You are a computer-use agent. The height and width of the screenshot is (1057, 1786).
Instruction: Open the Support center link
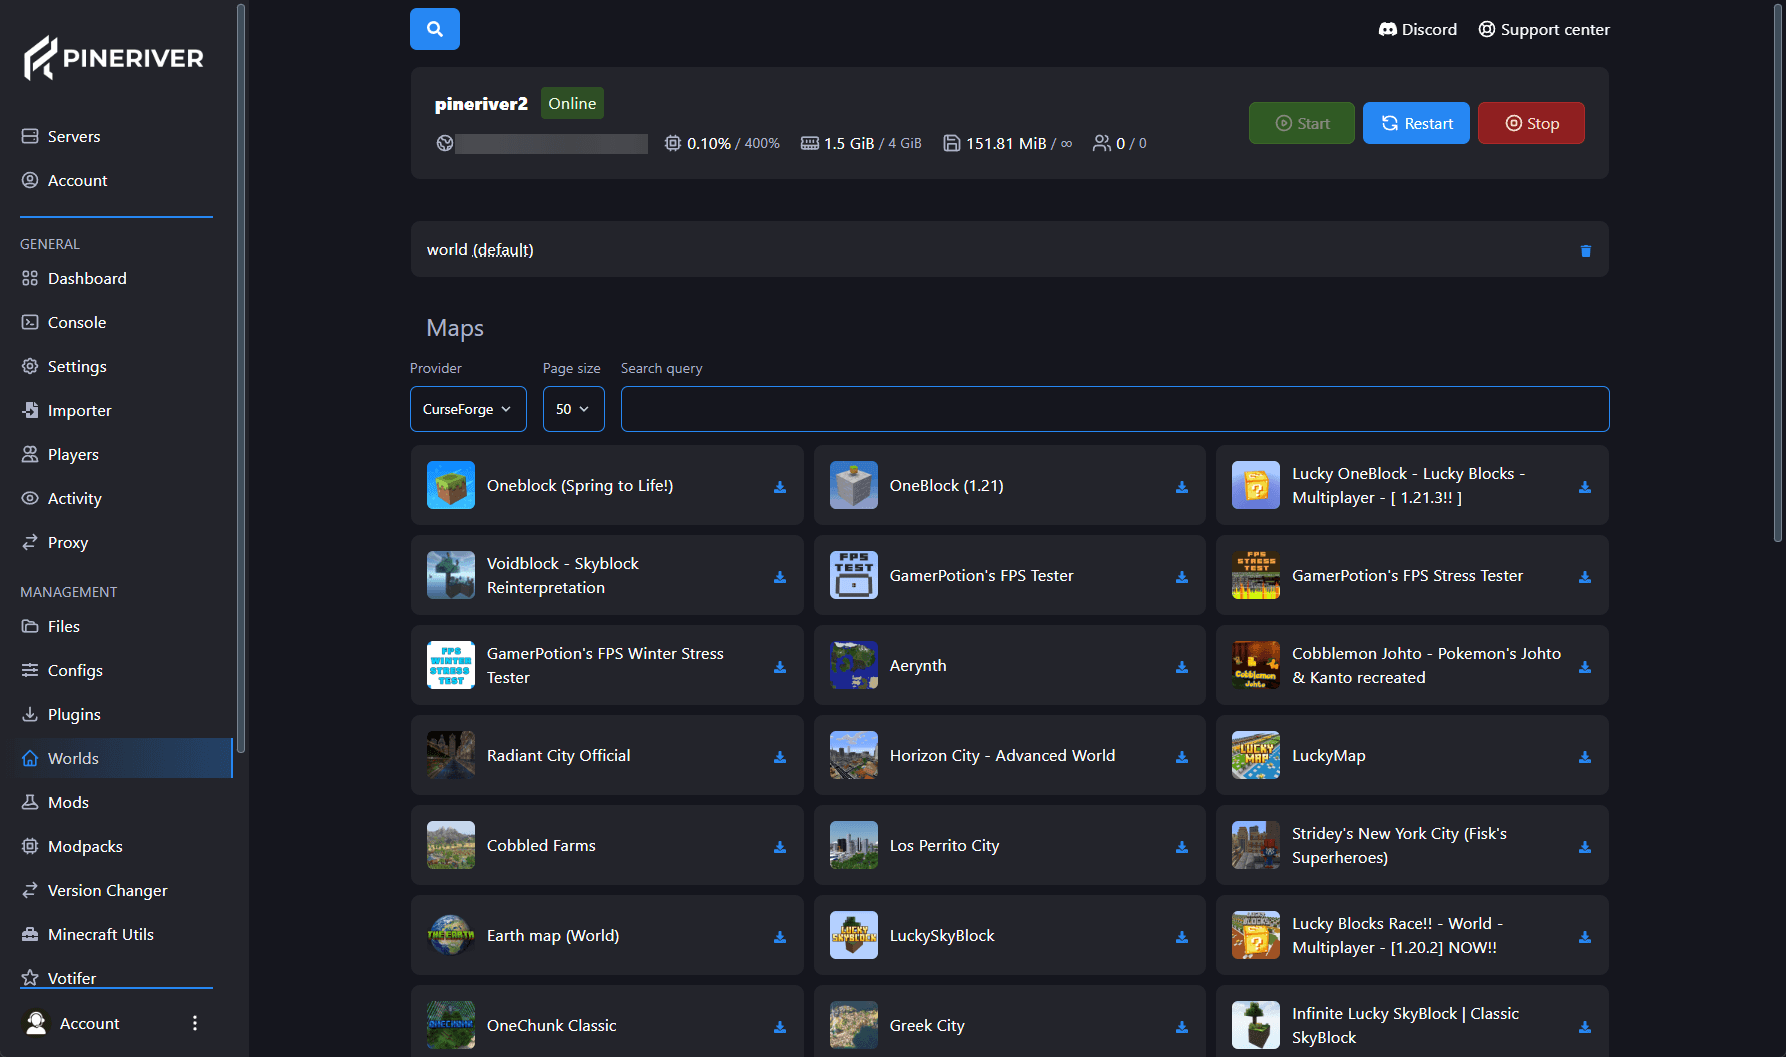(1544, 29)
